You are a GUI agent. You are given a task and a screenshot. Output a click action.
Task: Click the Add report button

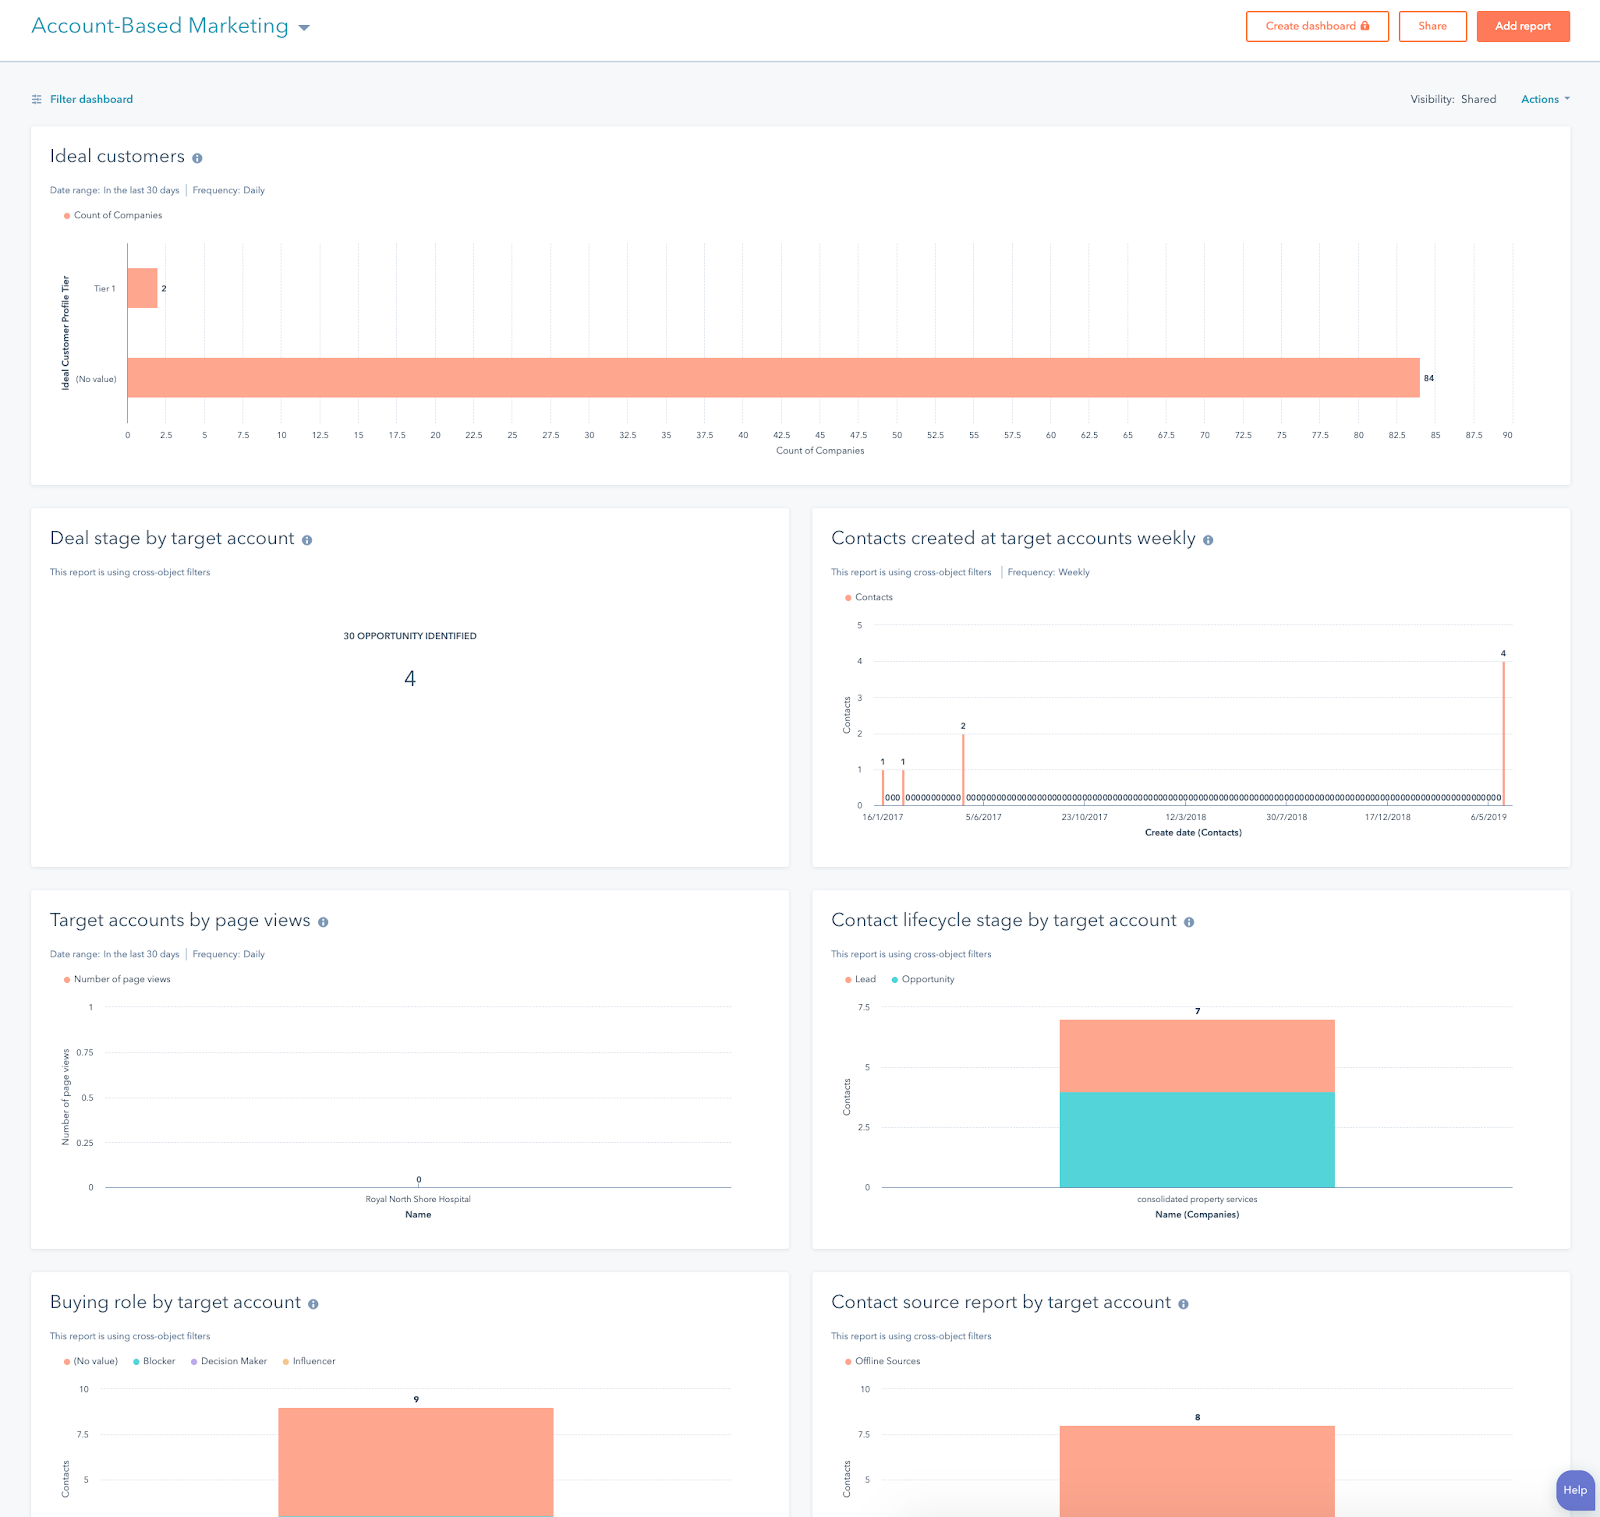click(x=1522, y=26)
